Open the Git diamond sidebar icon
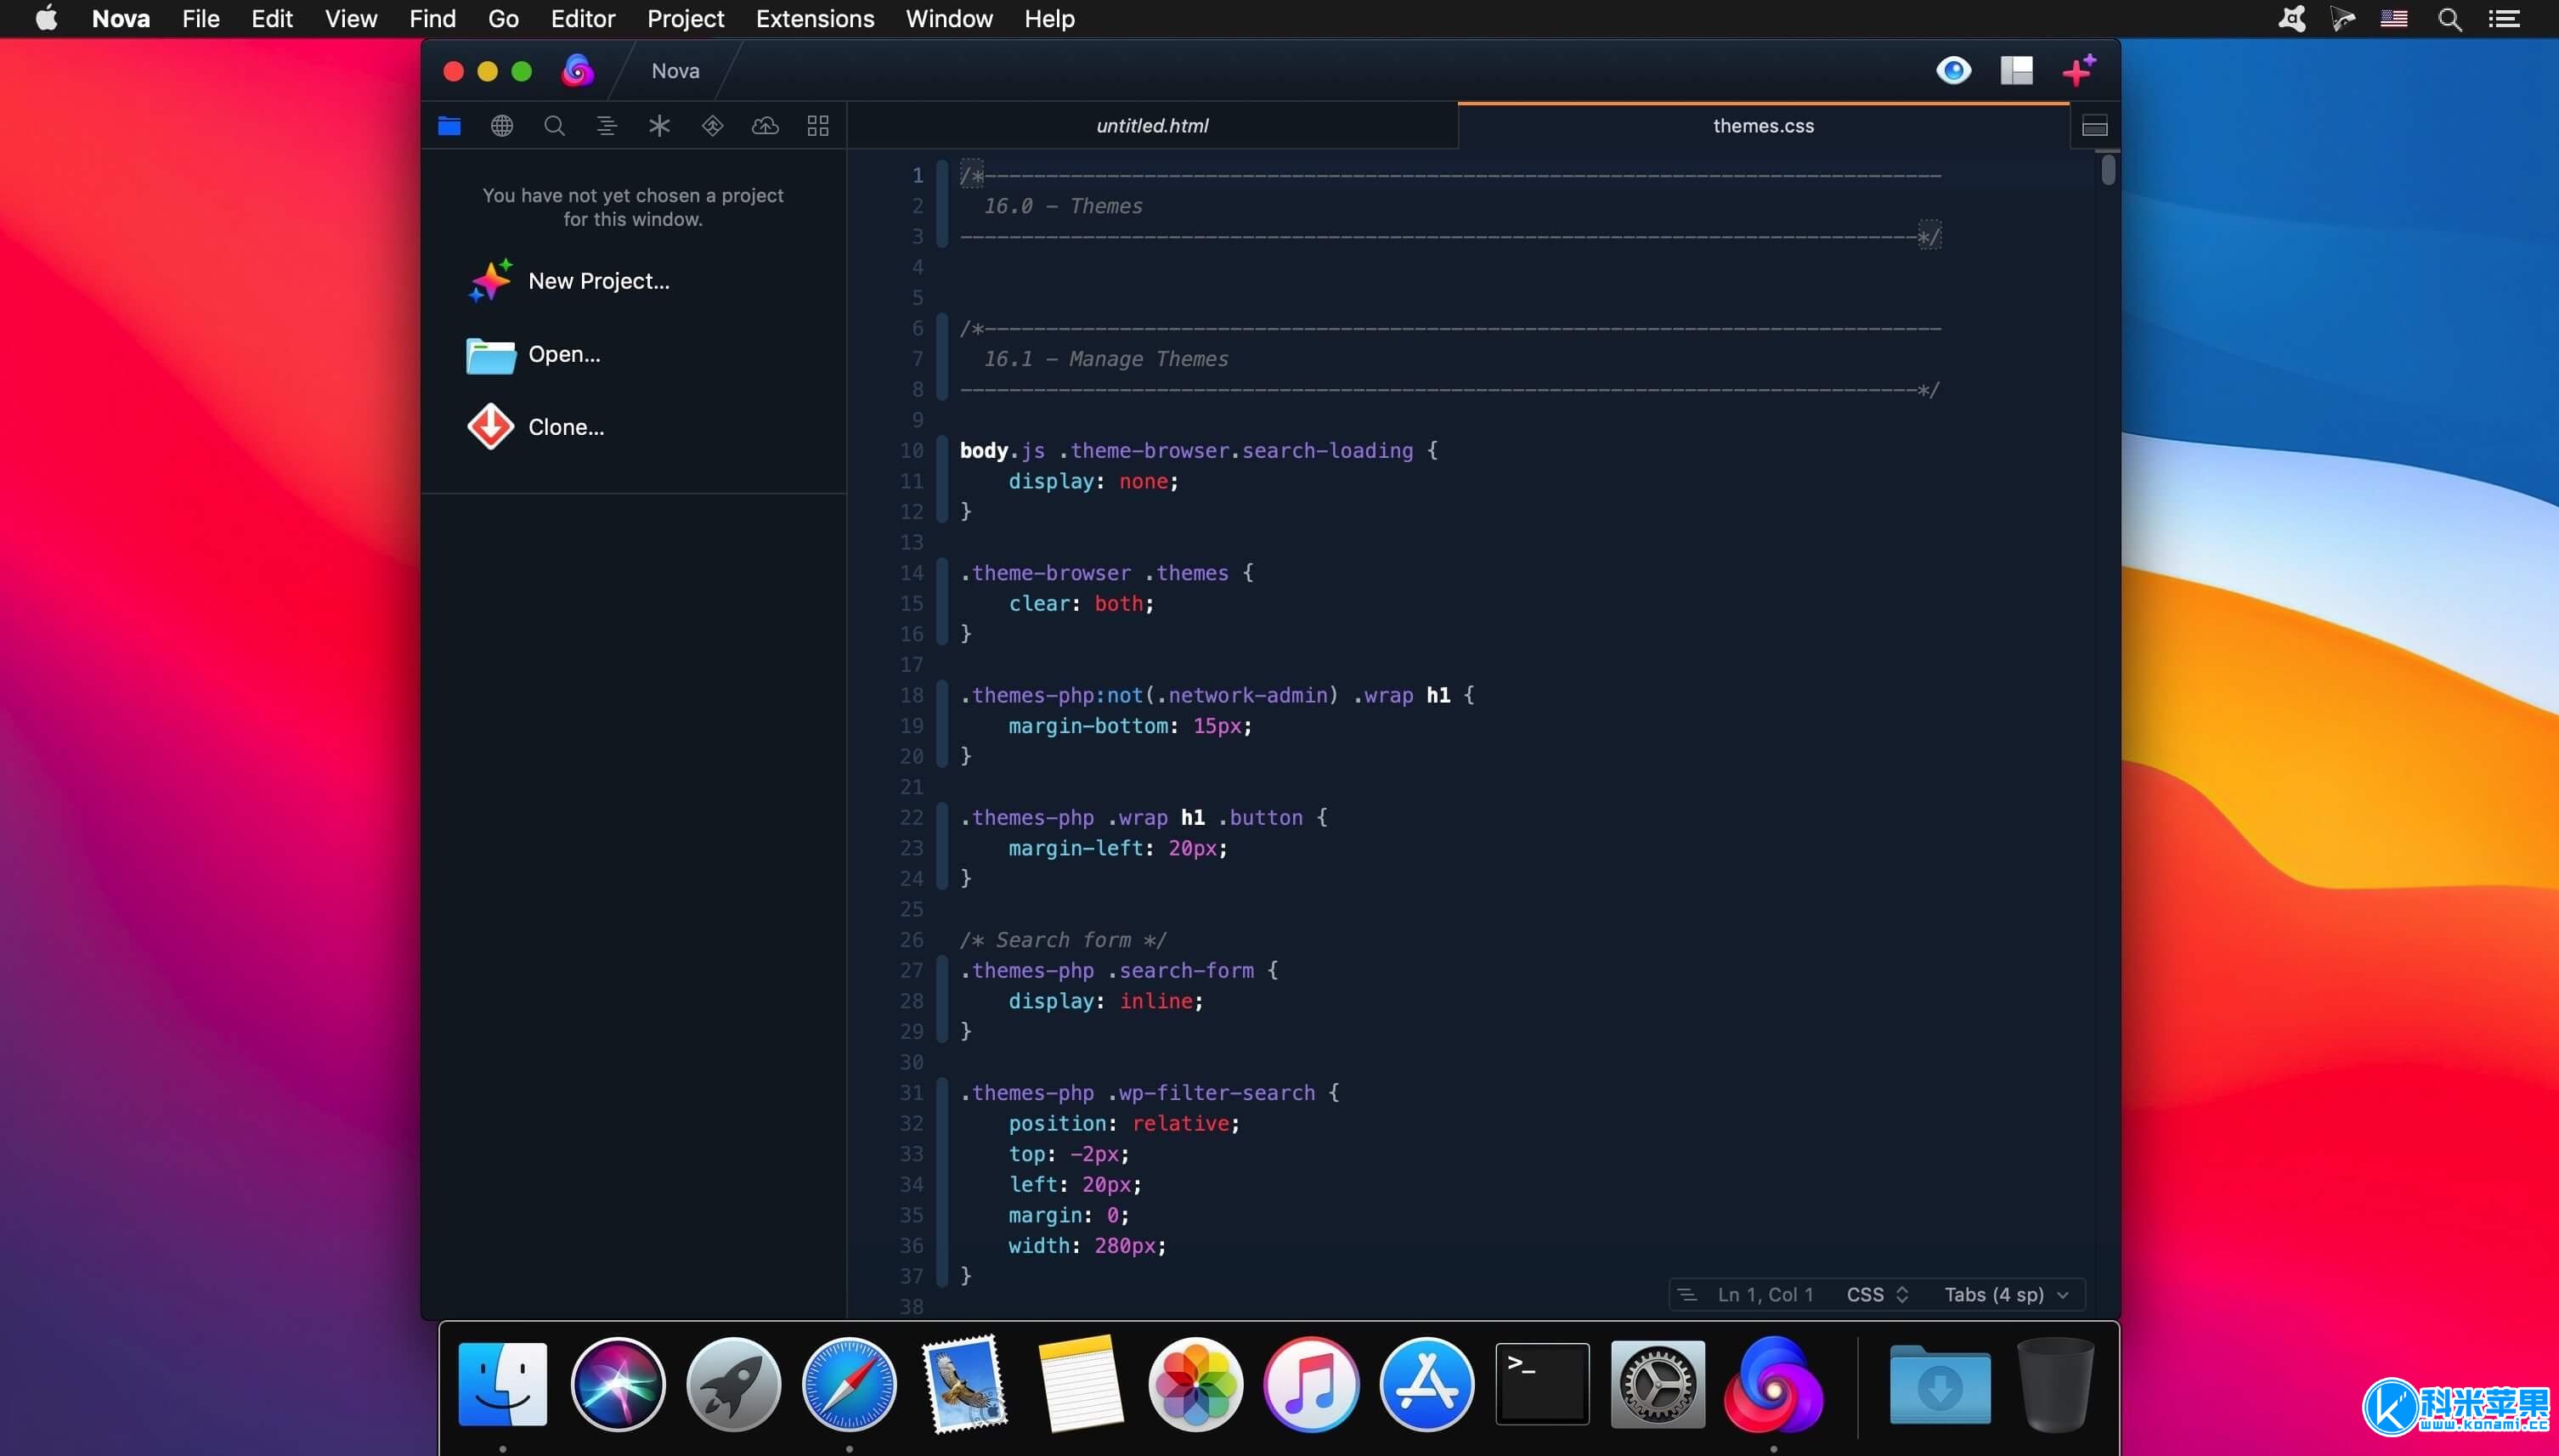The height and width of the screenshot is (1456, 2559). pyautogui.click(x=712, y=126)
